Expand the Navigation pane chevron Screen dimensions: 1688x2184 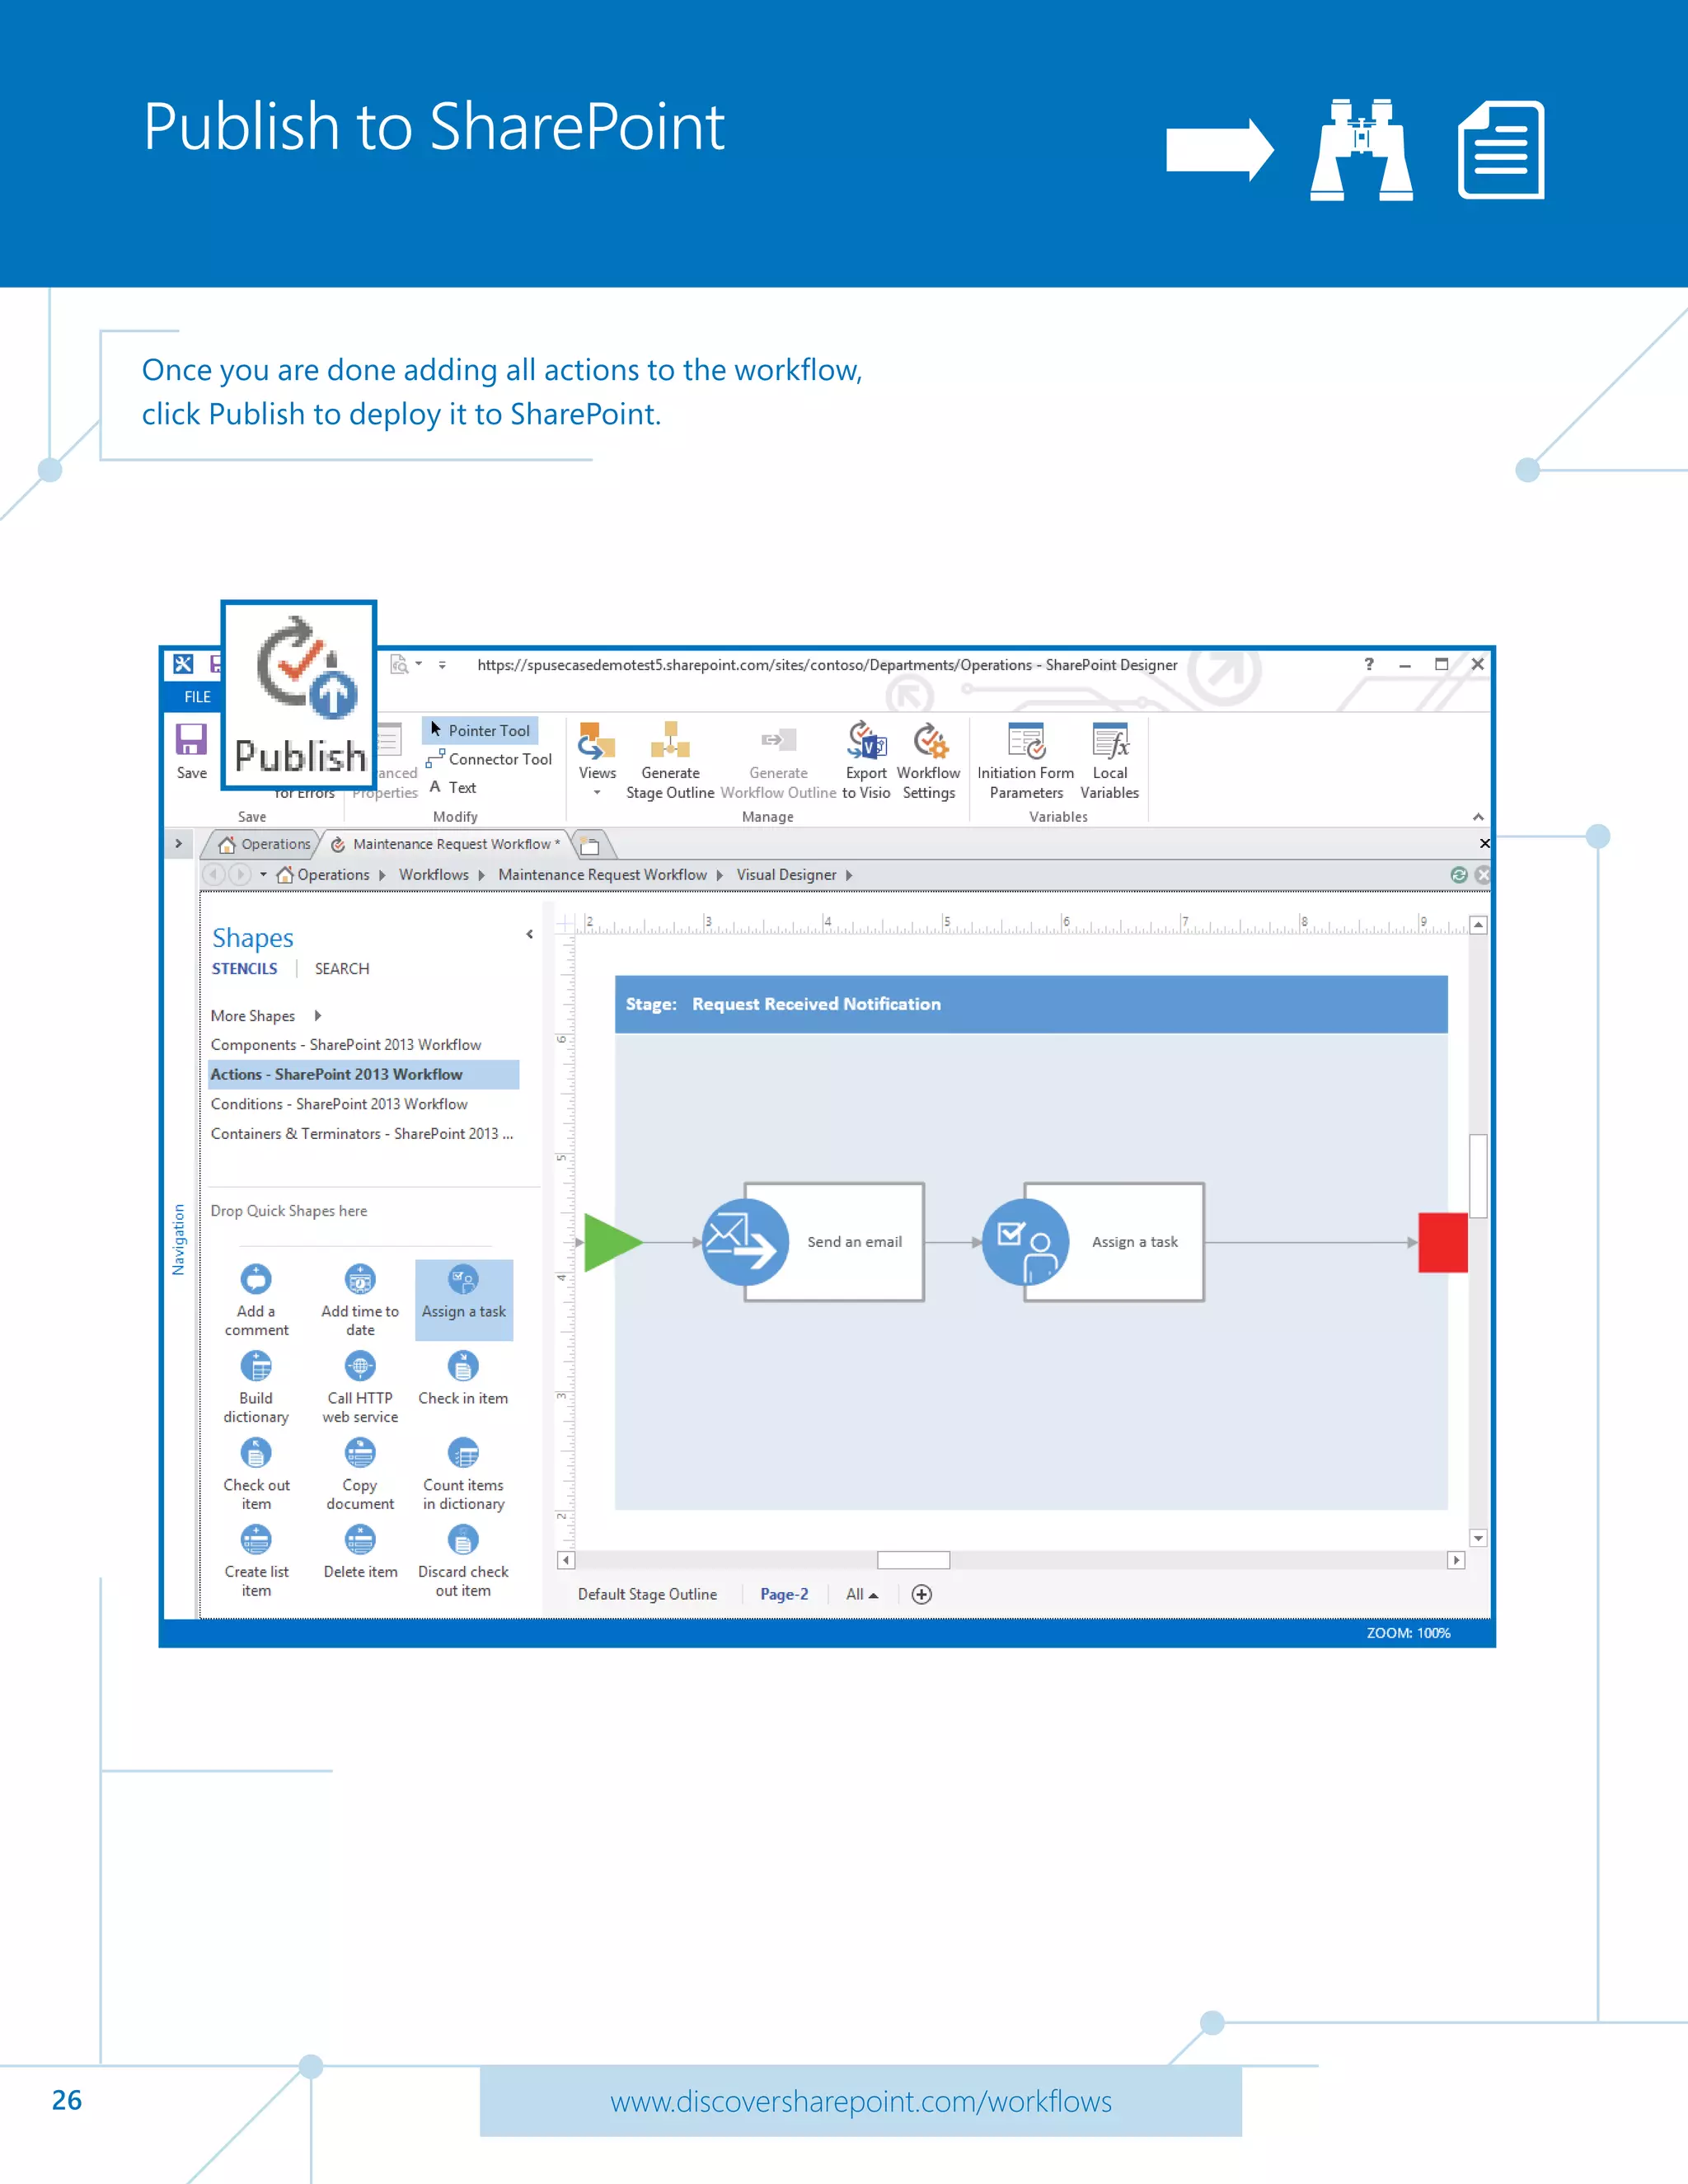[178, 844]
